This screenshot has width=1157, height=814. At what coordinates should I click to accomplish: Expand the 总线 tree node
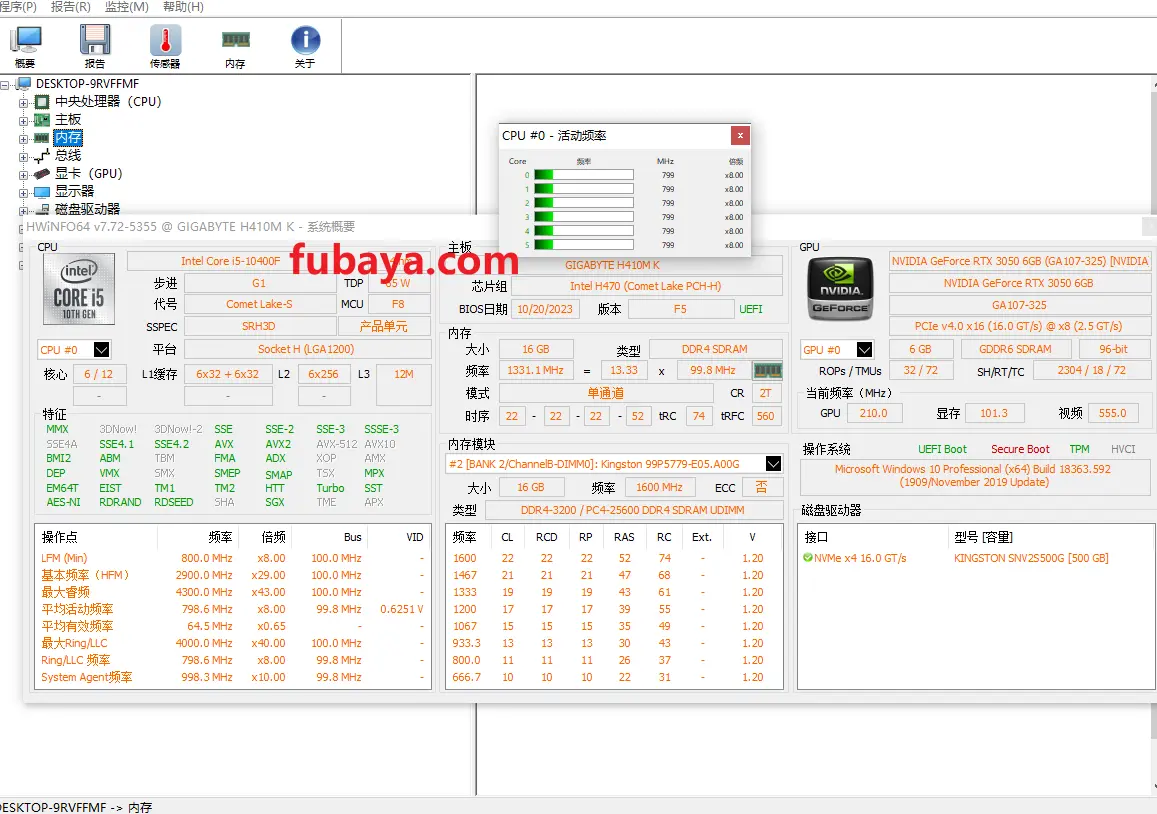tap(24, 156)
